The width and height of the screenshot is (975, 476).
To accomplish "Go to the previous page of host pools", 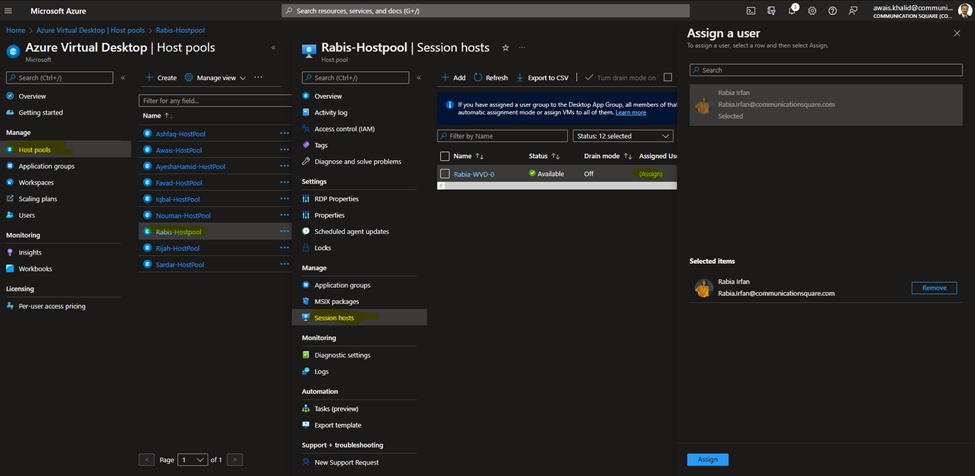I will pyautogui.click(x=146, y=460).
